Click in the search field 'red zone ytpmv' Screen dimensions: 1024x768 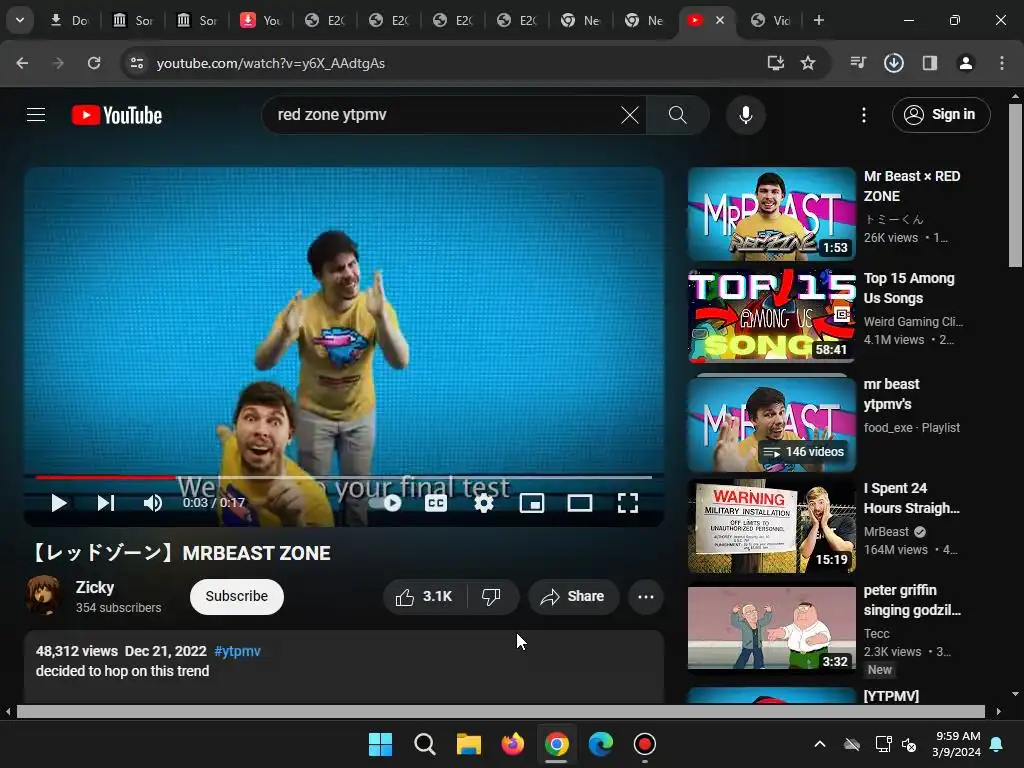click(444, 115)
